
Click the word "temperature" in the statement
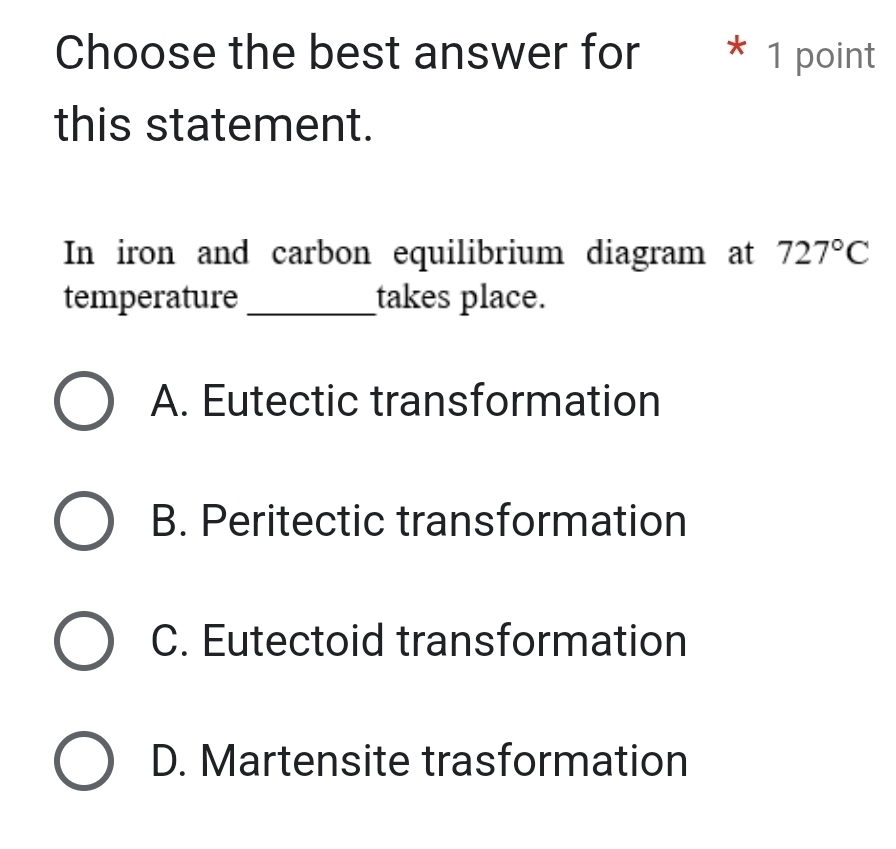pyautogui.click(x=151, y=296)
